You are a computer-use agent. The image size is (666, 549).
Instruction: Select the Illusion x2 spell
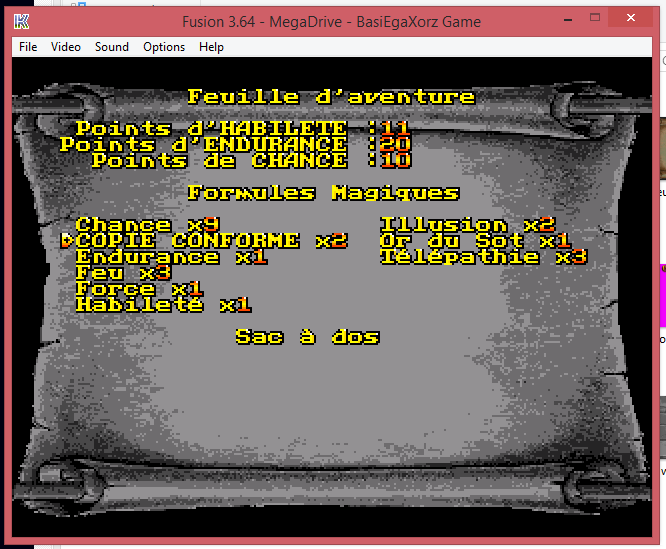[x=468, y=225]
